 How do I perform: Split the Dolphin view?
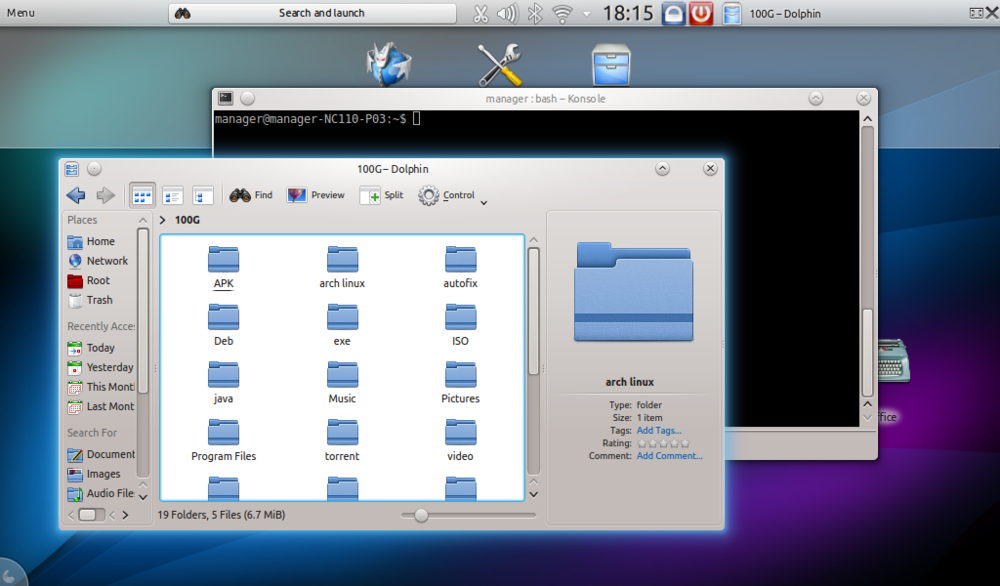click(x=382, y=196)
